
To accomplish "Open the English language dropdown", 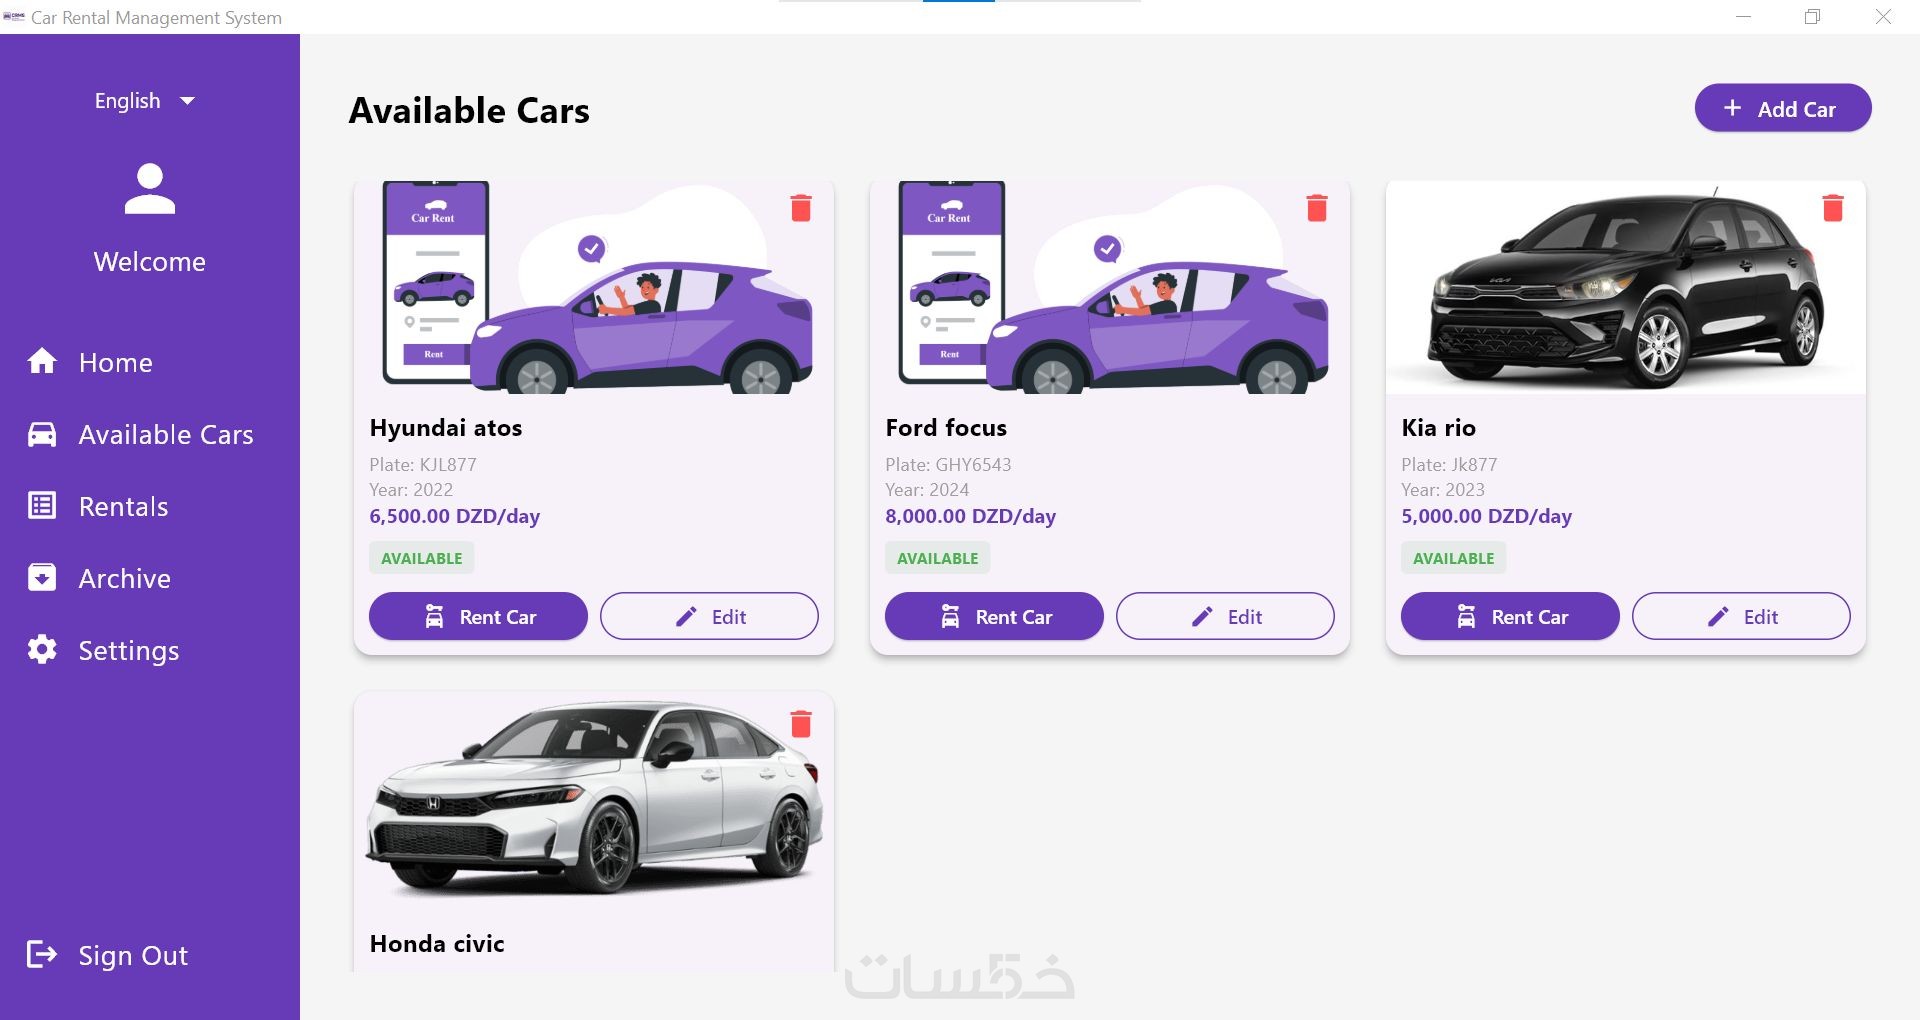I will [x=145, y=101].
